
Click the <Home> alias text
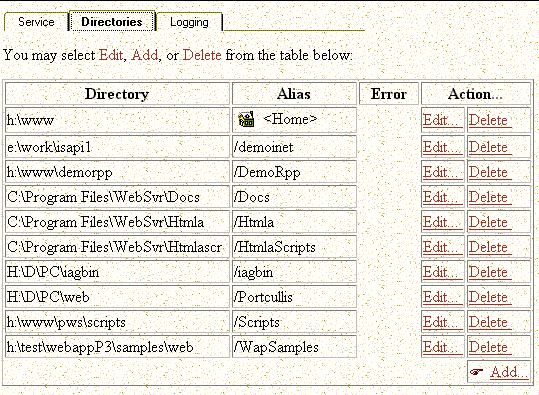coord(290,119)
